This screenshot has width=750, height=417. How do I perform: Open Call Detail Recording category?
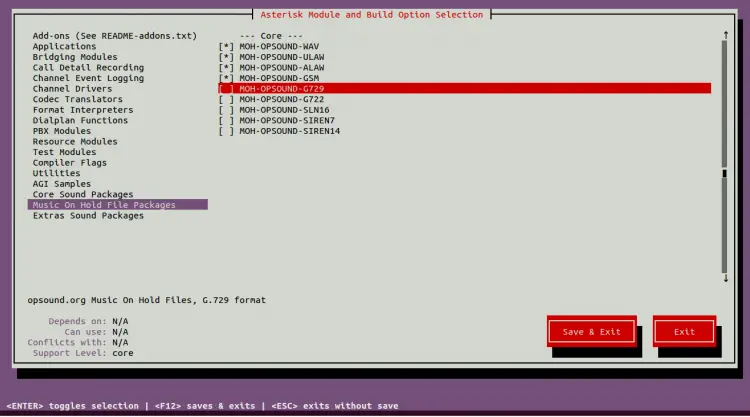click(88, 67)
